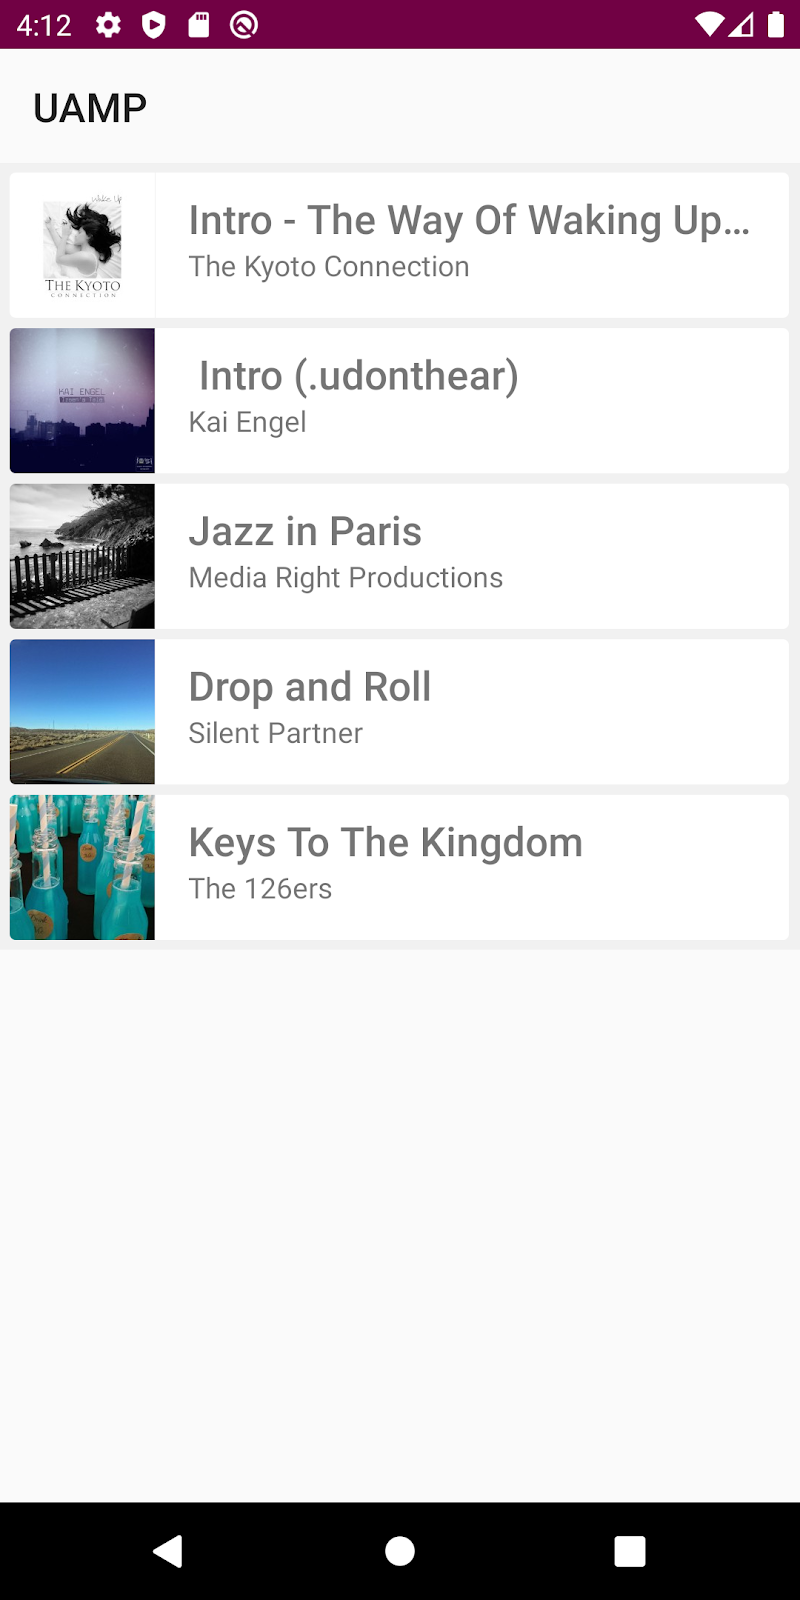This screenshot has height=1600, width=800.
Task: Tap the battery indicator icon
Action: pyautogui.click(x=776, y=25)
